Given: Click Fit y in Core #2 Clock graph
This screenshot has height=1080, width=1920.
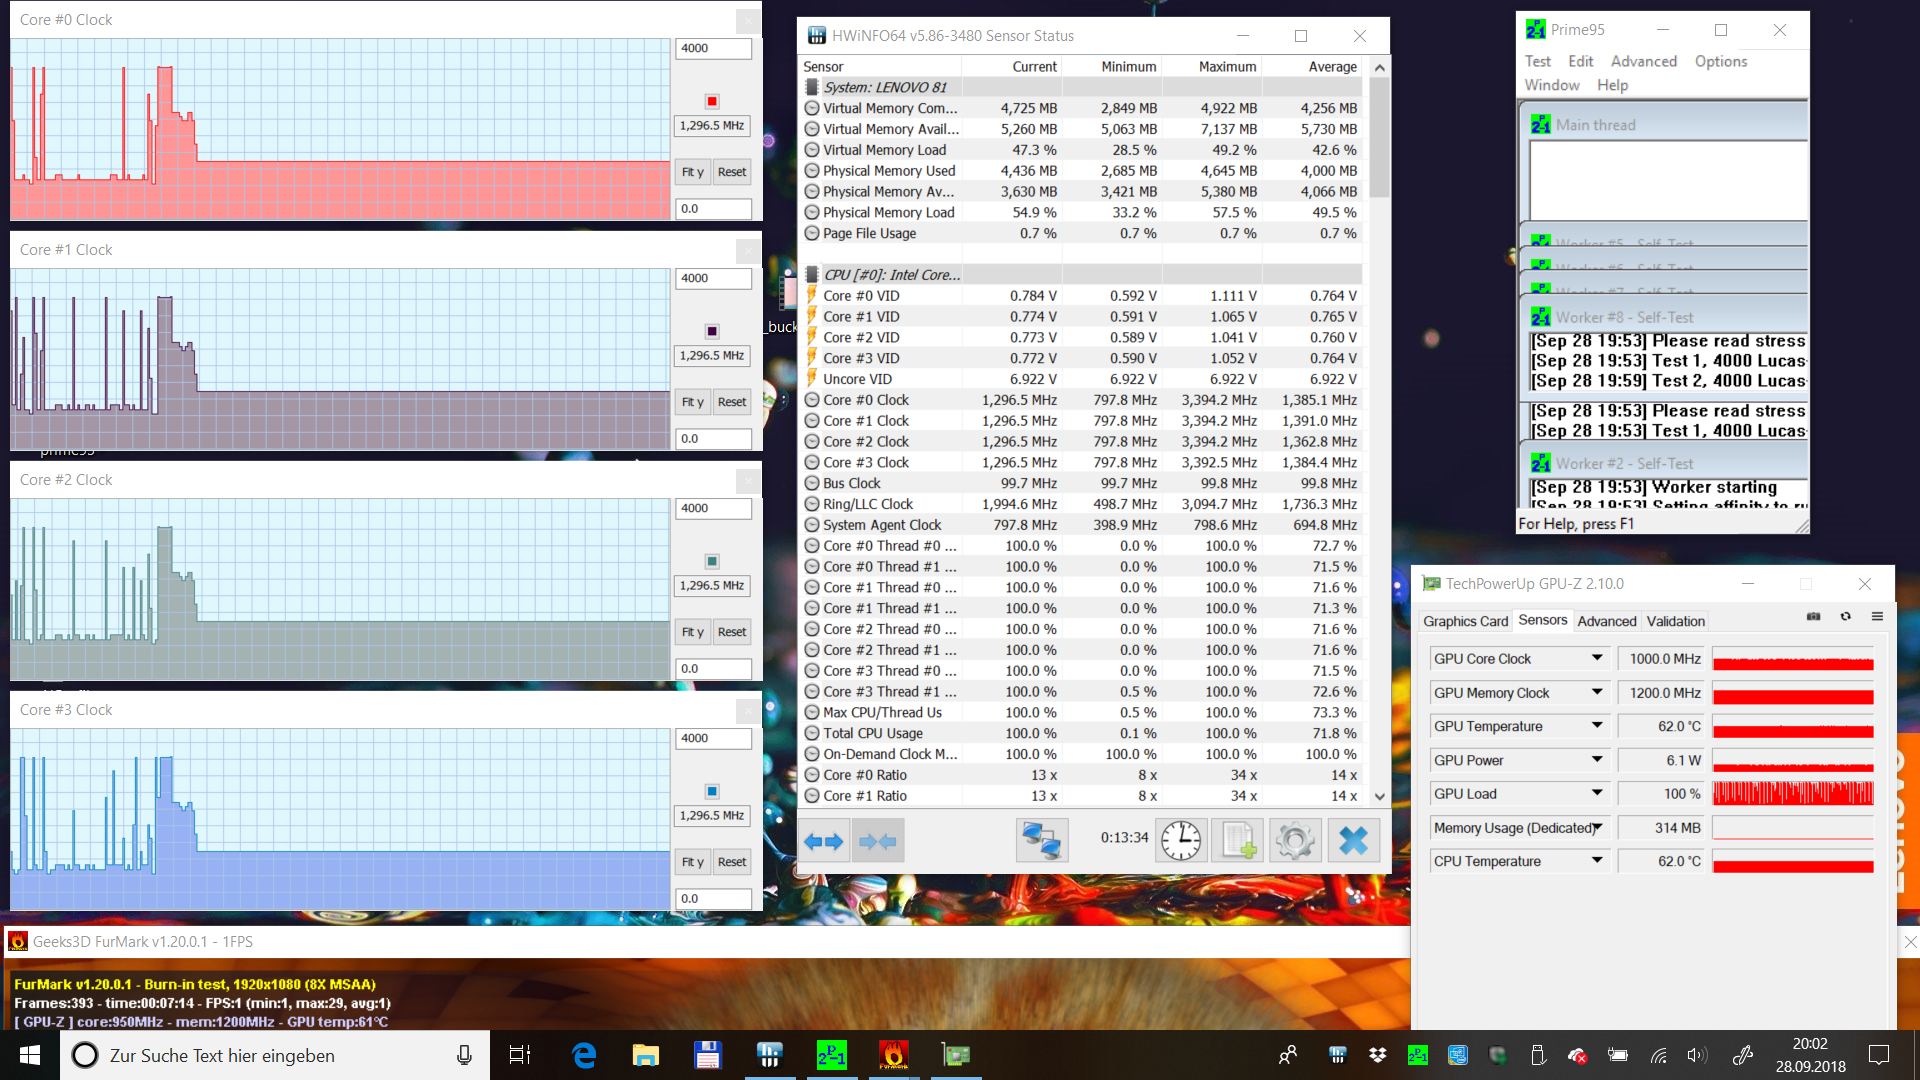Looking at the screenshot, I should point(692,632).
